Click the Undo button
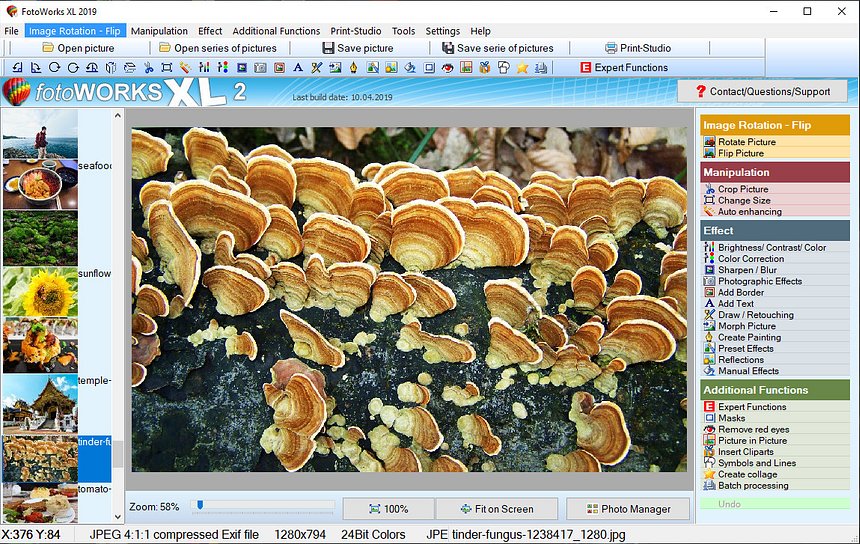860x544 pixels. (775, 504)
